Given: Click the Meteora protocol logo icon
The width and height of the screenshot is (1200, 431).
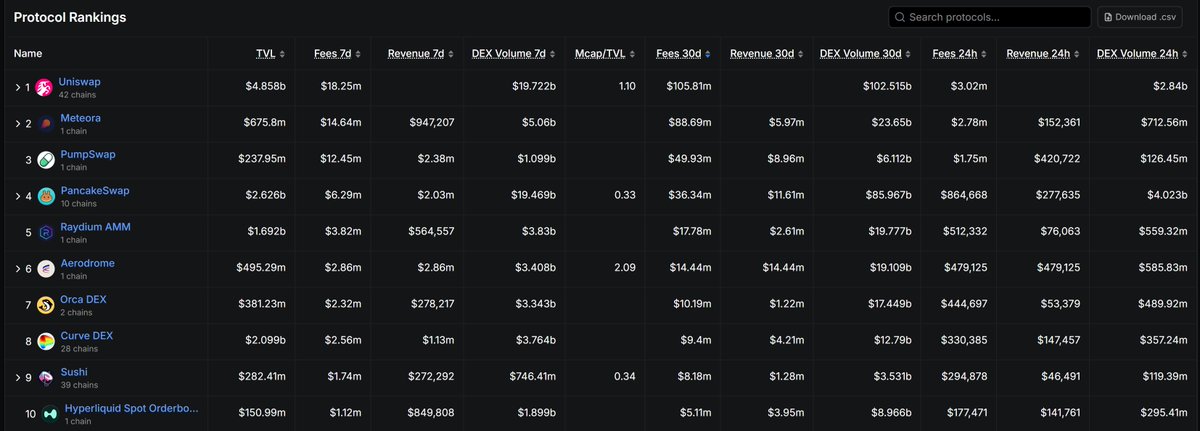Looking at the screenshot, I should click(44, 124).
